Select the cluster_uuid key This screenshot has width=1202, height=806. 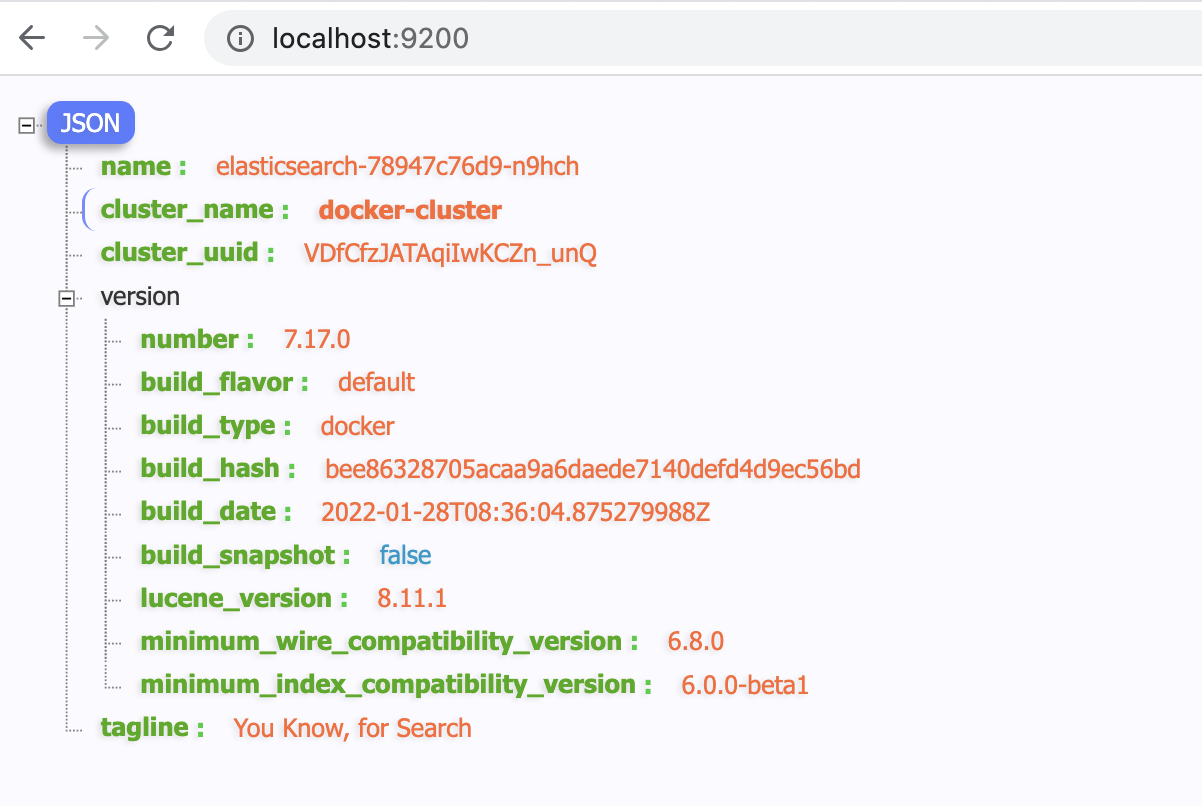pos(180,253)
